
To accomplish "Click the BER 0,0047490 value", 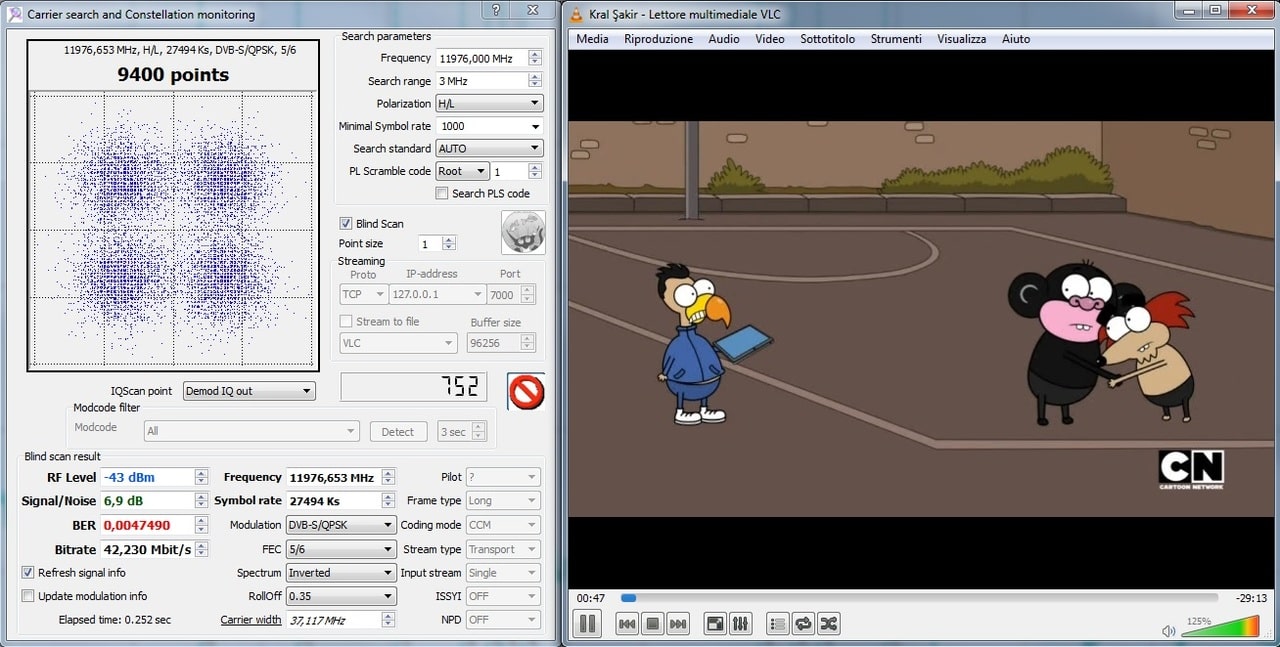I will (147, 525).
